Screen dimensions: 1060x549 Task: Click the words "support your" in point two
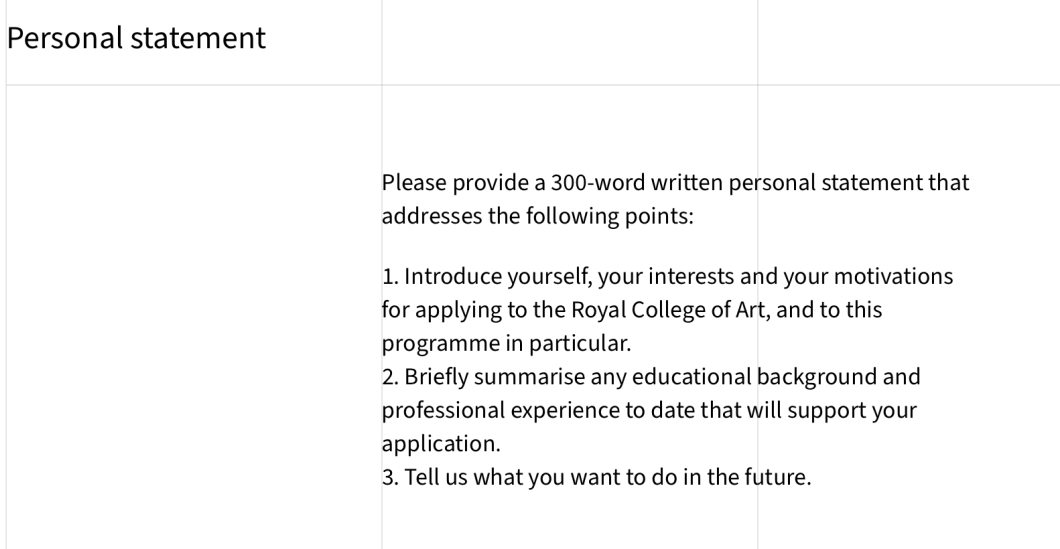tap(852, 410)
